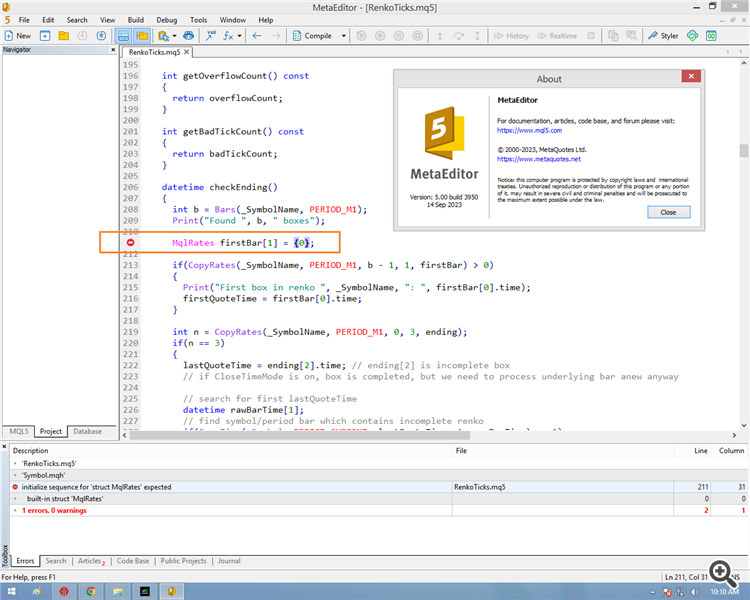
Task: Open the Edit menu
Action: [48, 20]
